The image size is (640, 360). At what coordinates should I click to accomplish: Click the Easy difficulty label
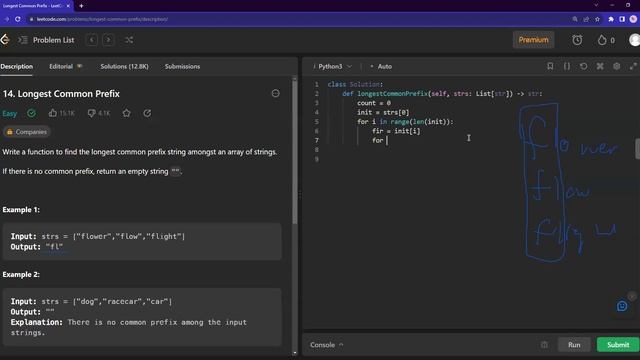coord(9,113)
